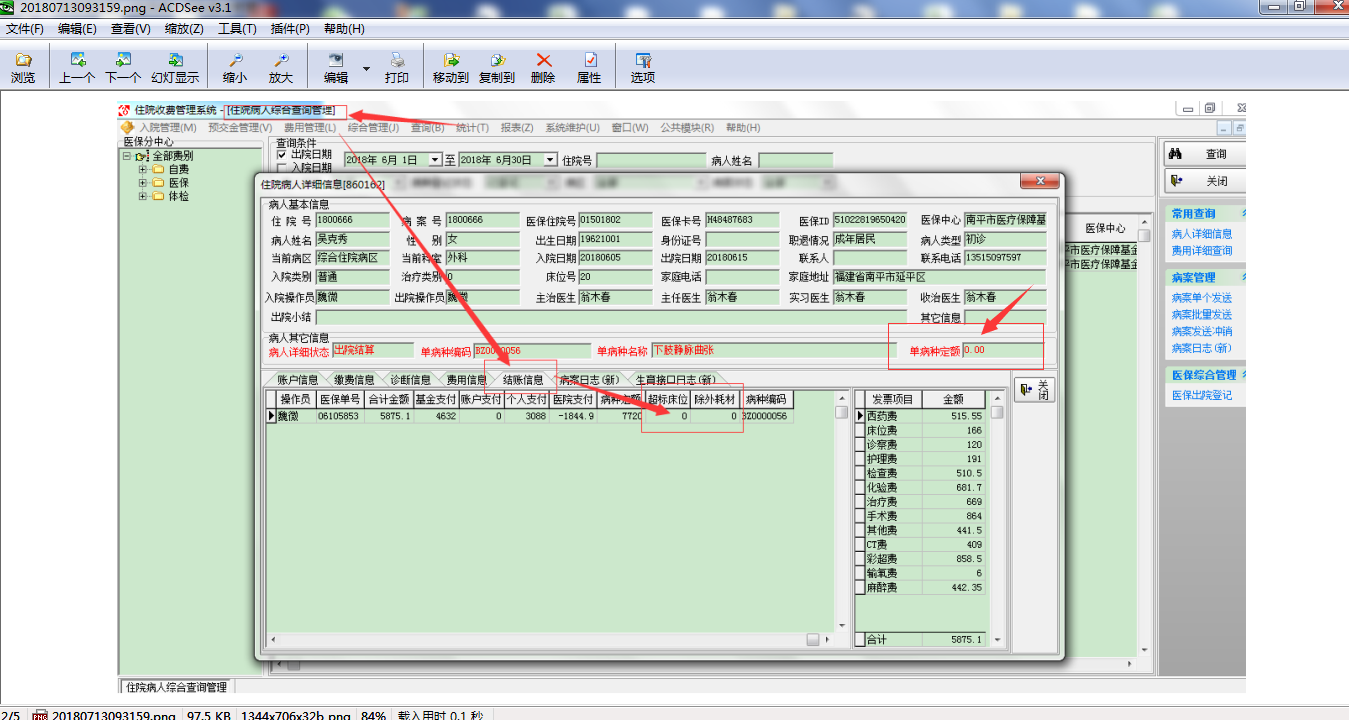The image size is (1349, 720).
Task: Select the 医保 folder in tree
Action: click(179, 183)
